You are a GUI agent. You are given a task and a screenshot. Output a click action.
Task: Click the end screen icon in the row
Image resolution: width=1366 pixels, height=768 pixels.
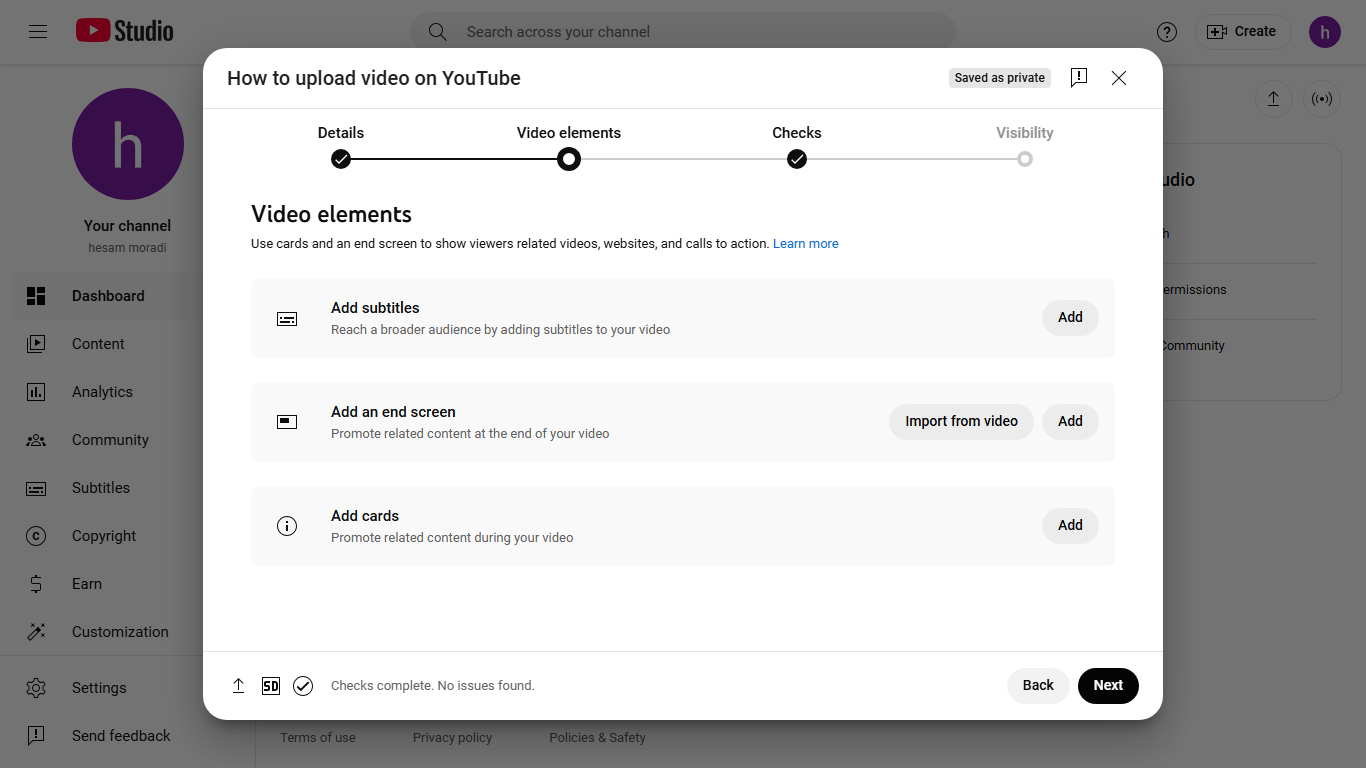pyautogui.click(x=287, y=422)
